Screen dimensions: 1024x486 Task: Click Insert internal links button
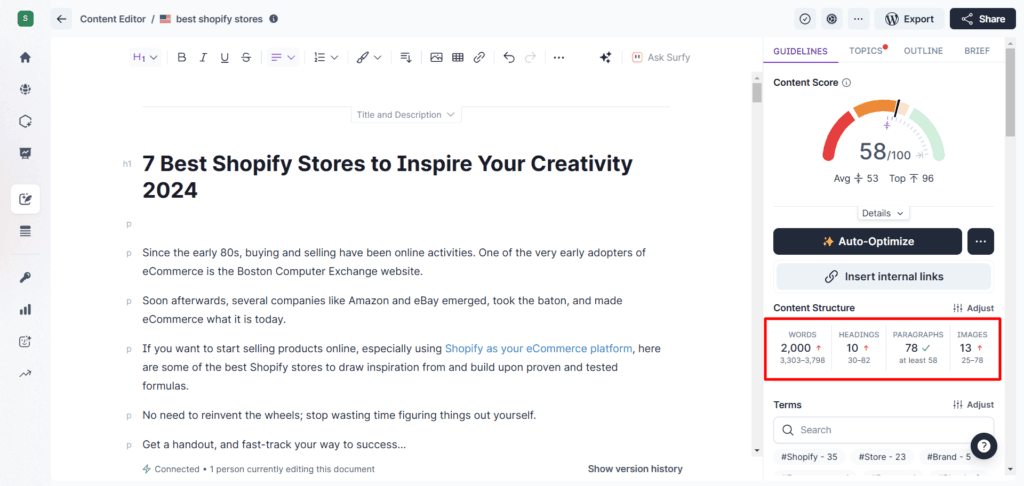click(884, 276)
